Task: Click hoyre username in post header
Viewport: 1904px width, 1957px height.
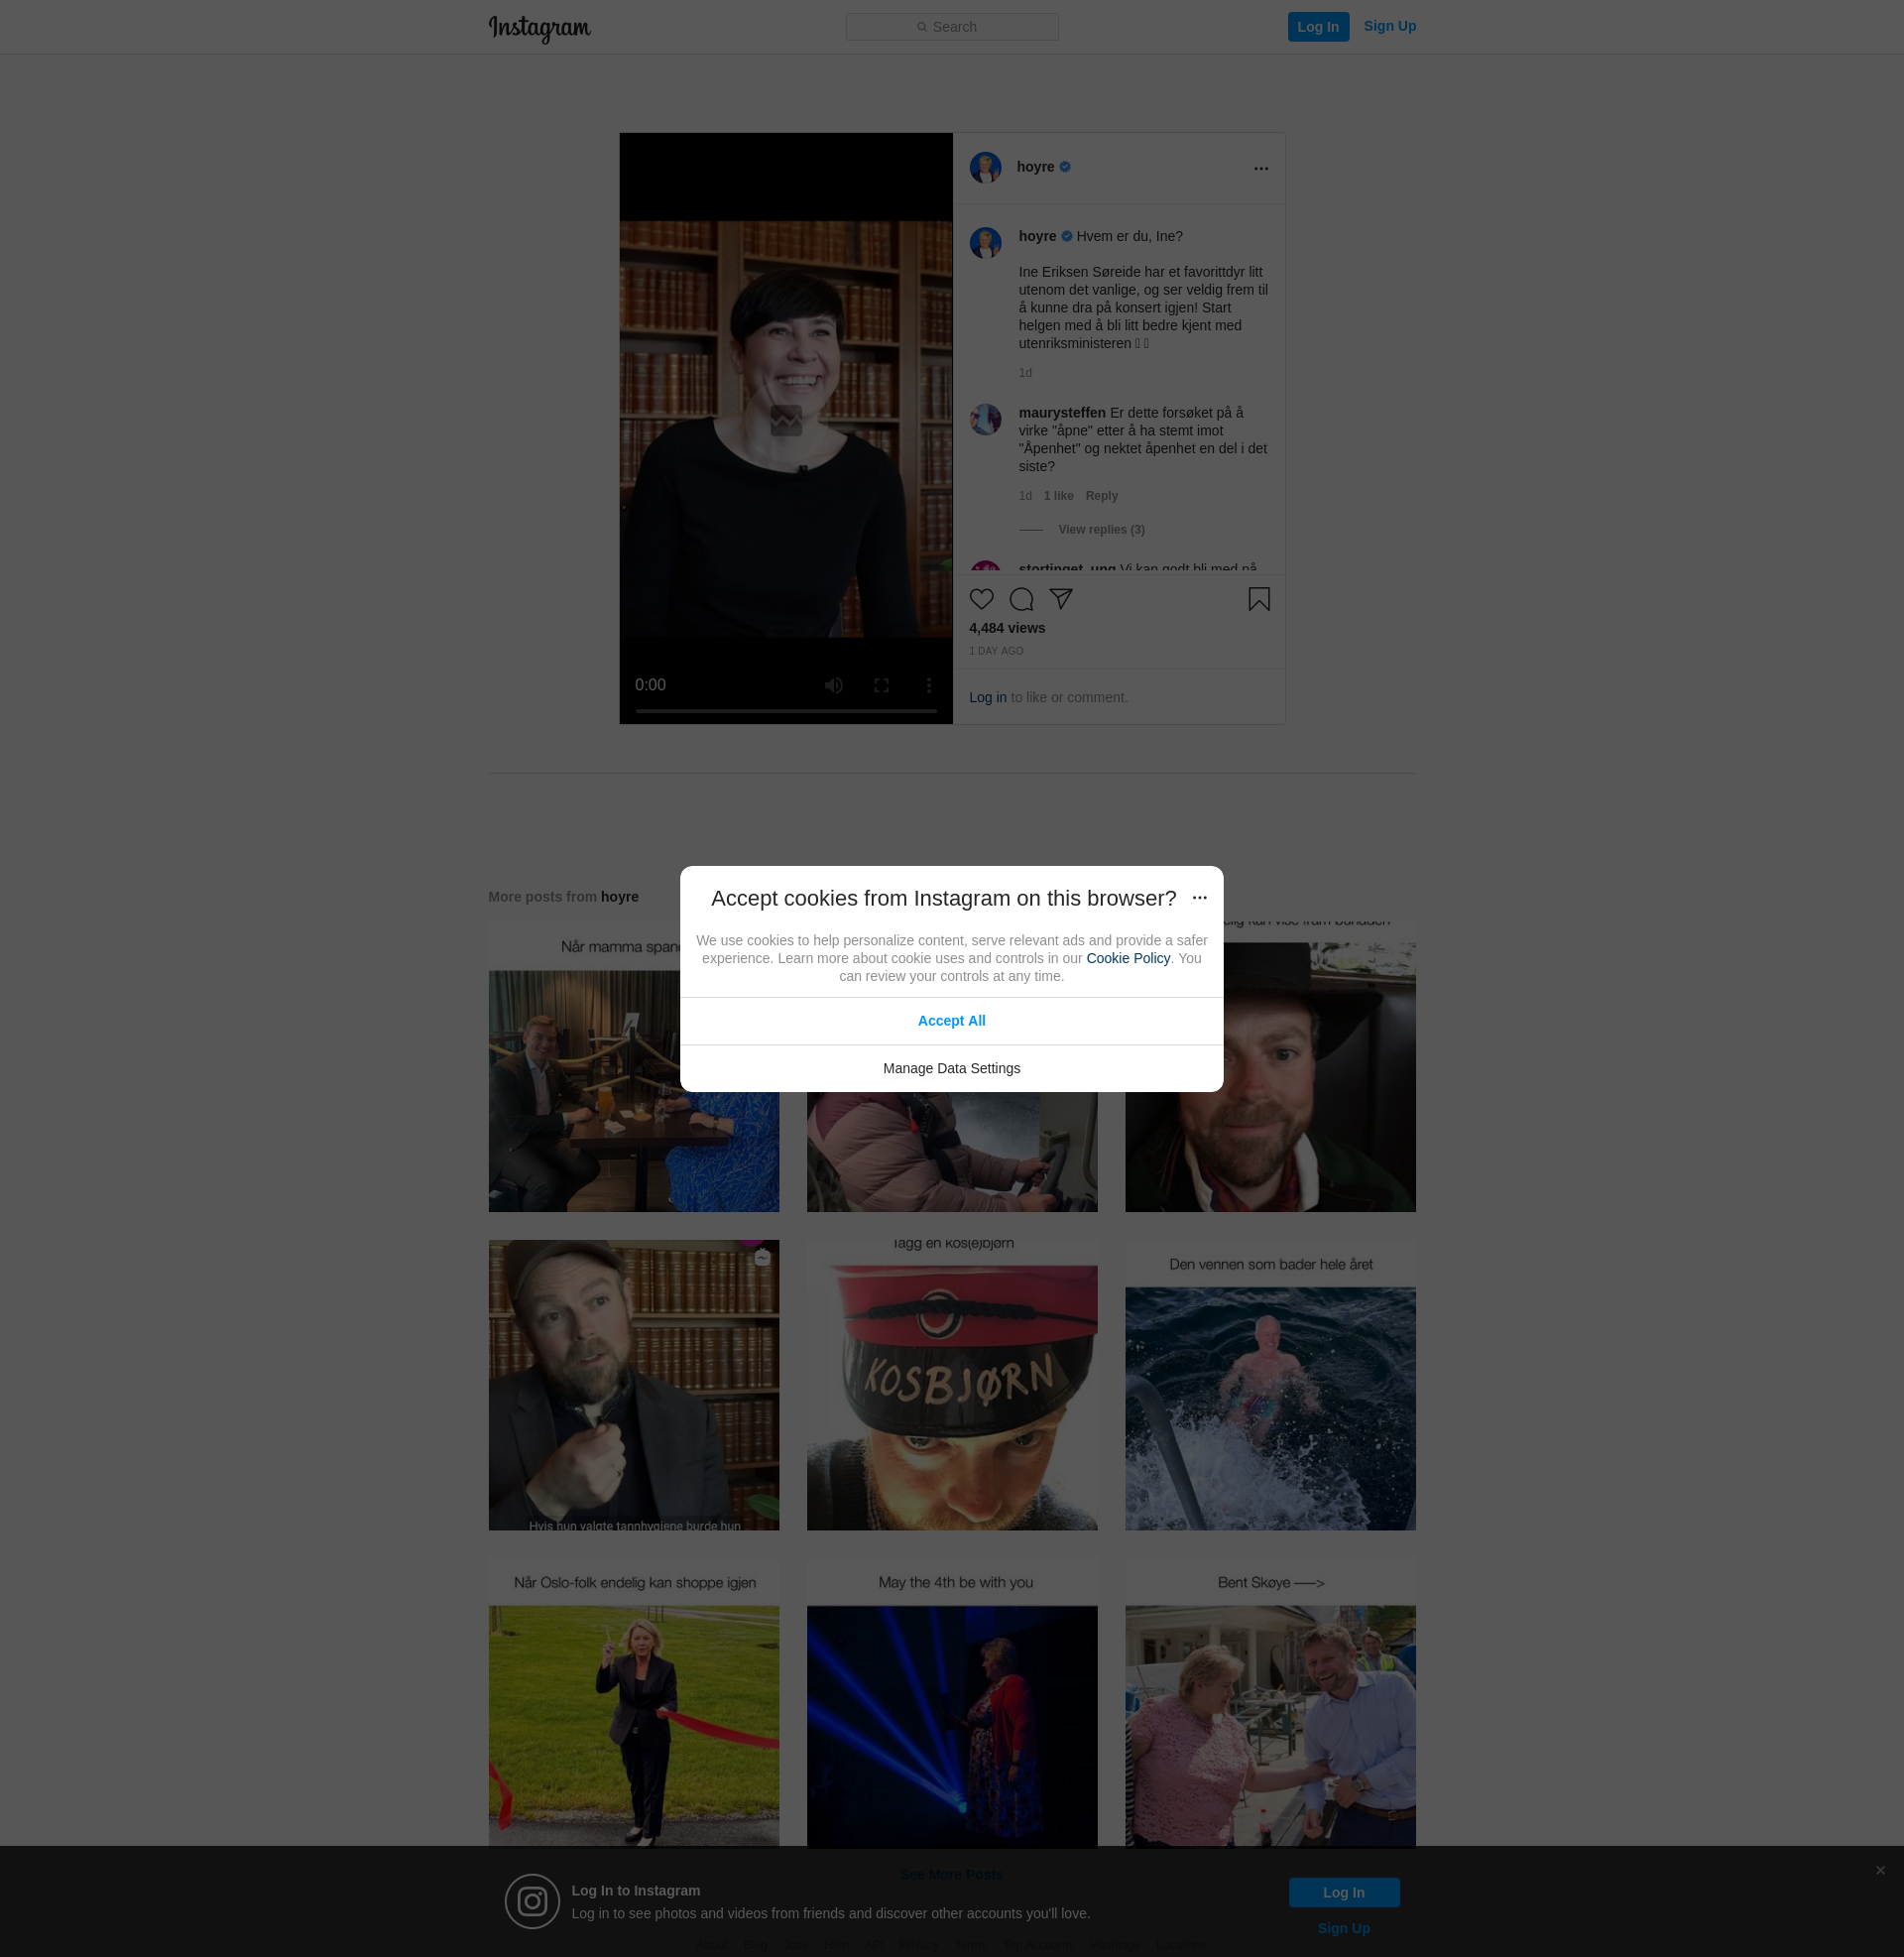Action: (x=1035, y=167)
